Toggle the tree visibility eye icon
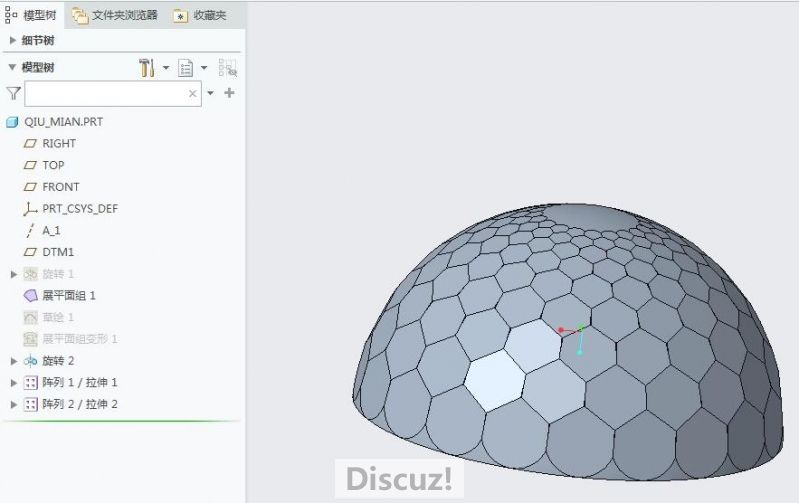The width and height of the screenshot is (799, 503). click(x=228, y=68)
